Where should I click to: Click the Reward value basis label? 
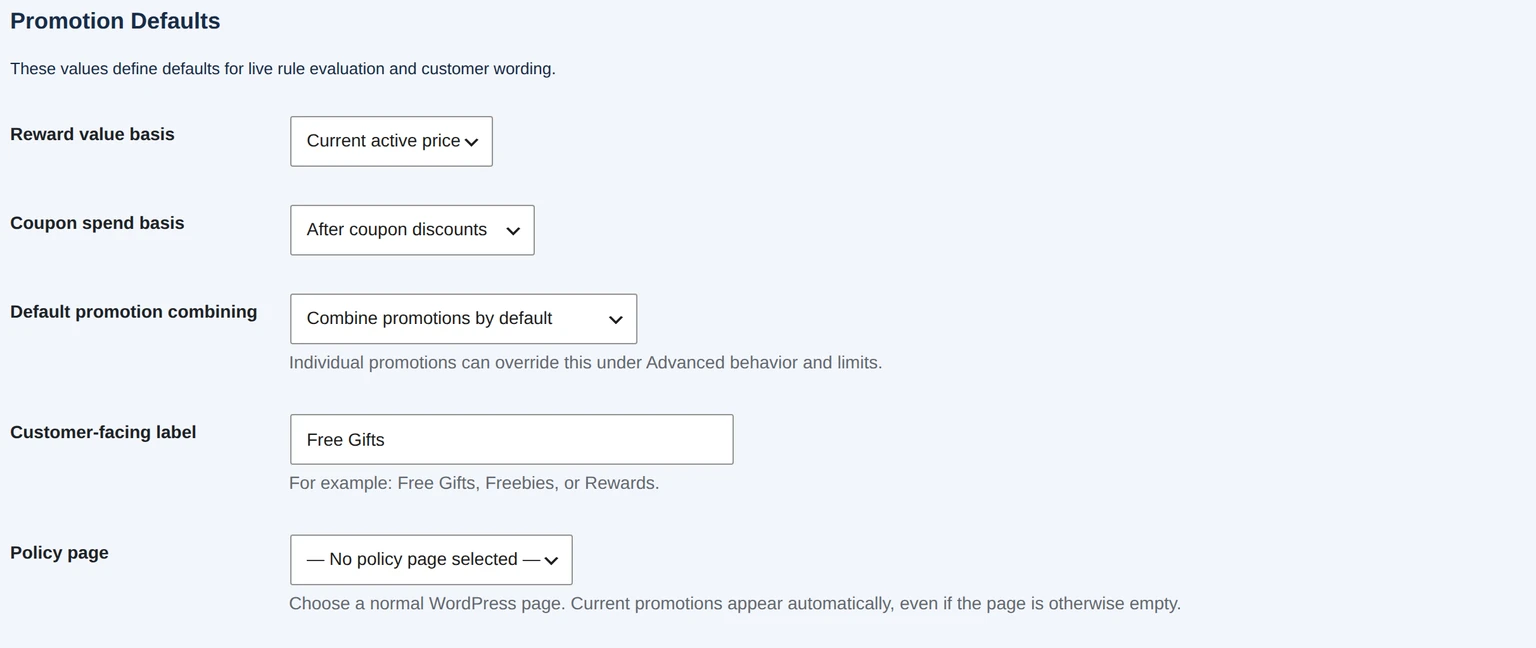[92, 134]
